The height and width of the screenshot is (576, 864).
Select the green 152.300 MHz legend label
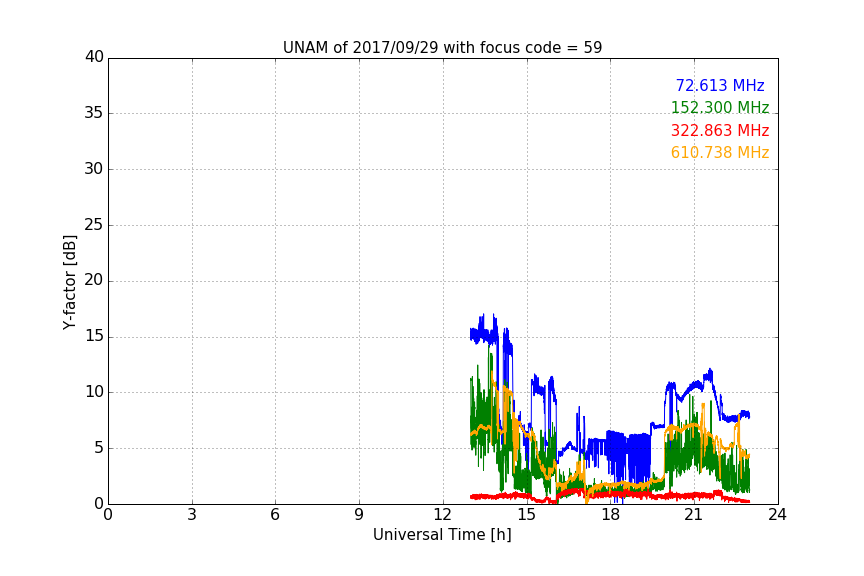(x=720, y=107)
